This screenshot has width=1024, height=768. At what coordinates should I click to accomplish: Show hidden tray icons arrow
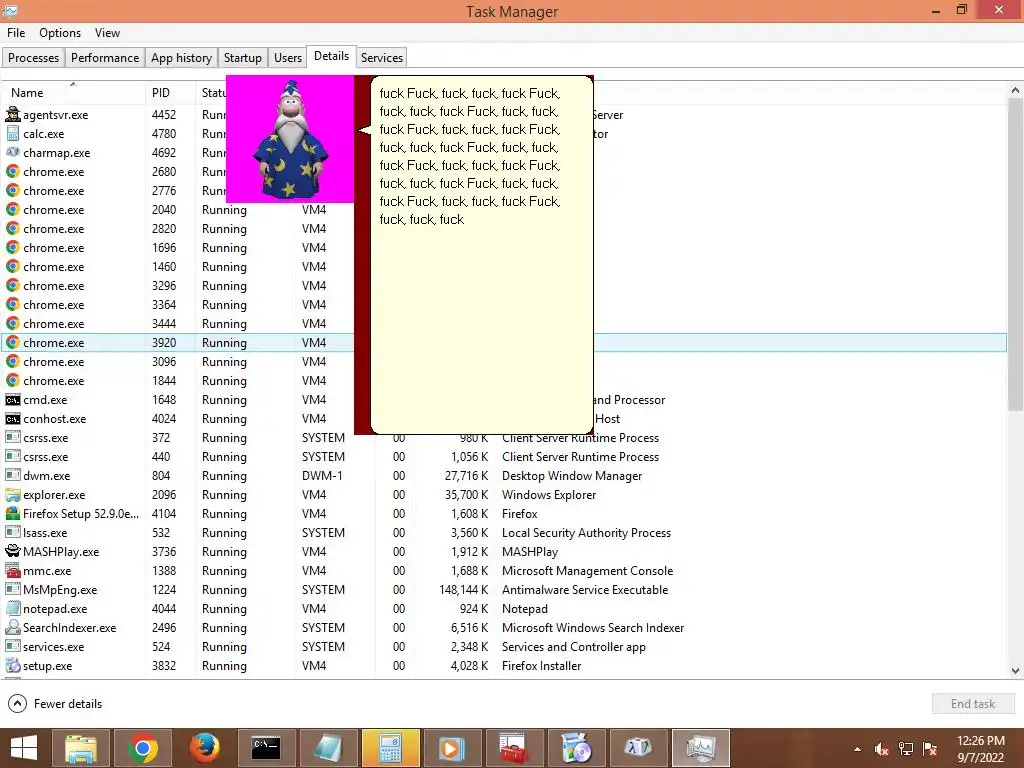pos(857,749)
